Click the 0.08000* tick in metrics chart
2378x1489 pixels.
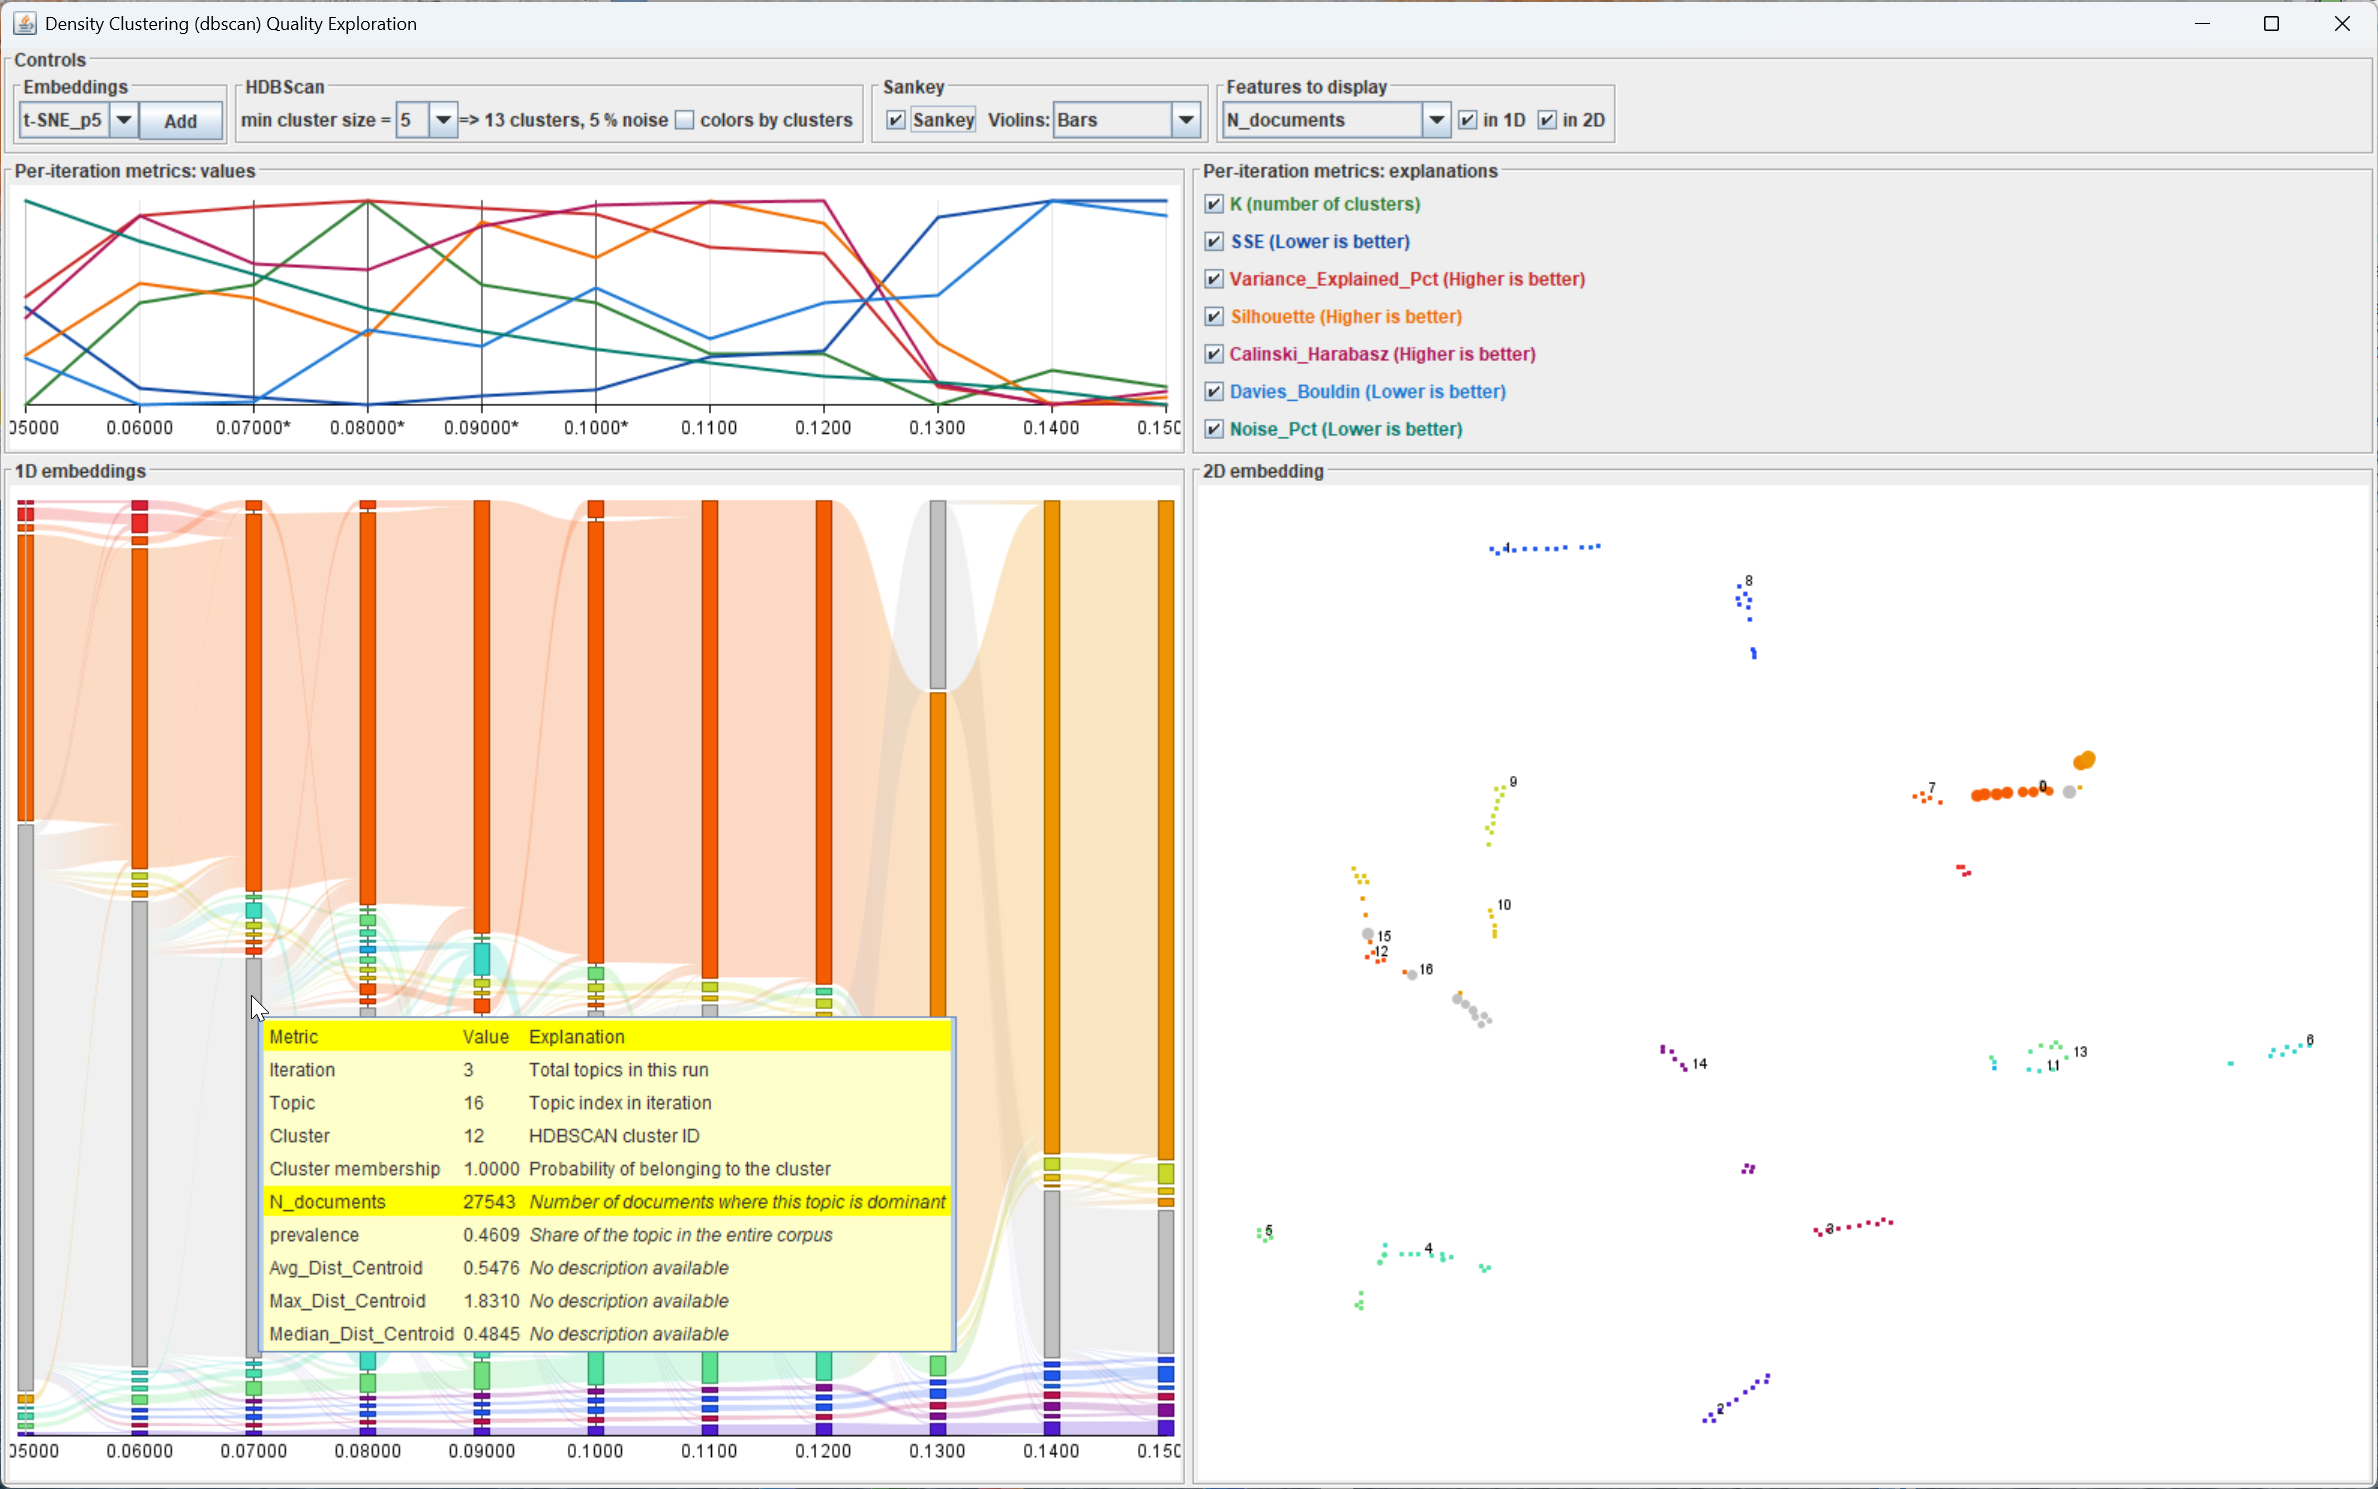point(367,428)
